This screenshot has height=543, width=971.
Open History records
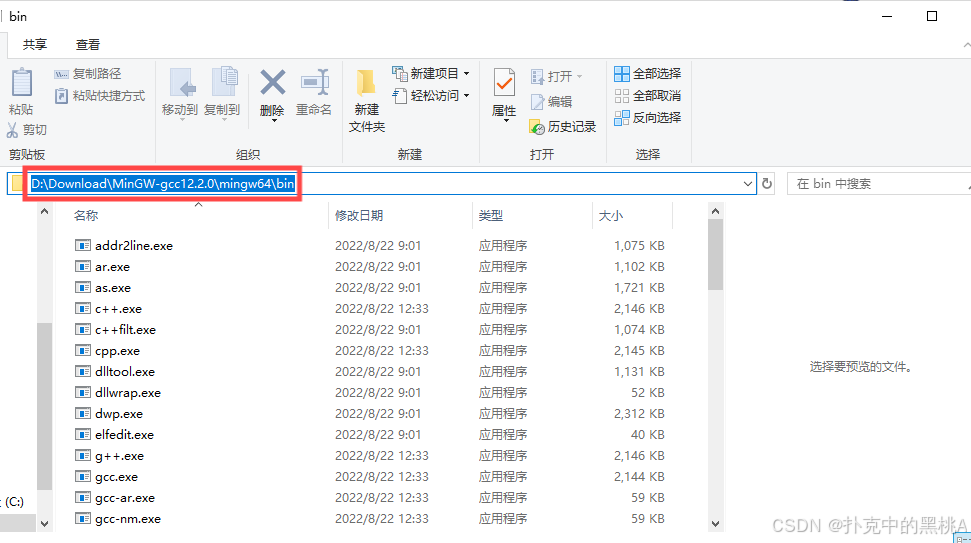pos(563,126)
